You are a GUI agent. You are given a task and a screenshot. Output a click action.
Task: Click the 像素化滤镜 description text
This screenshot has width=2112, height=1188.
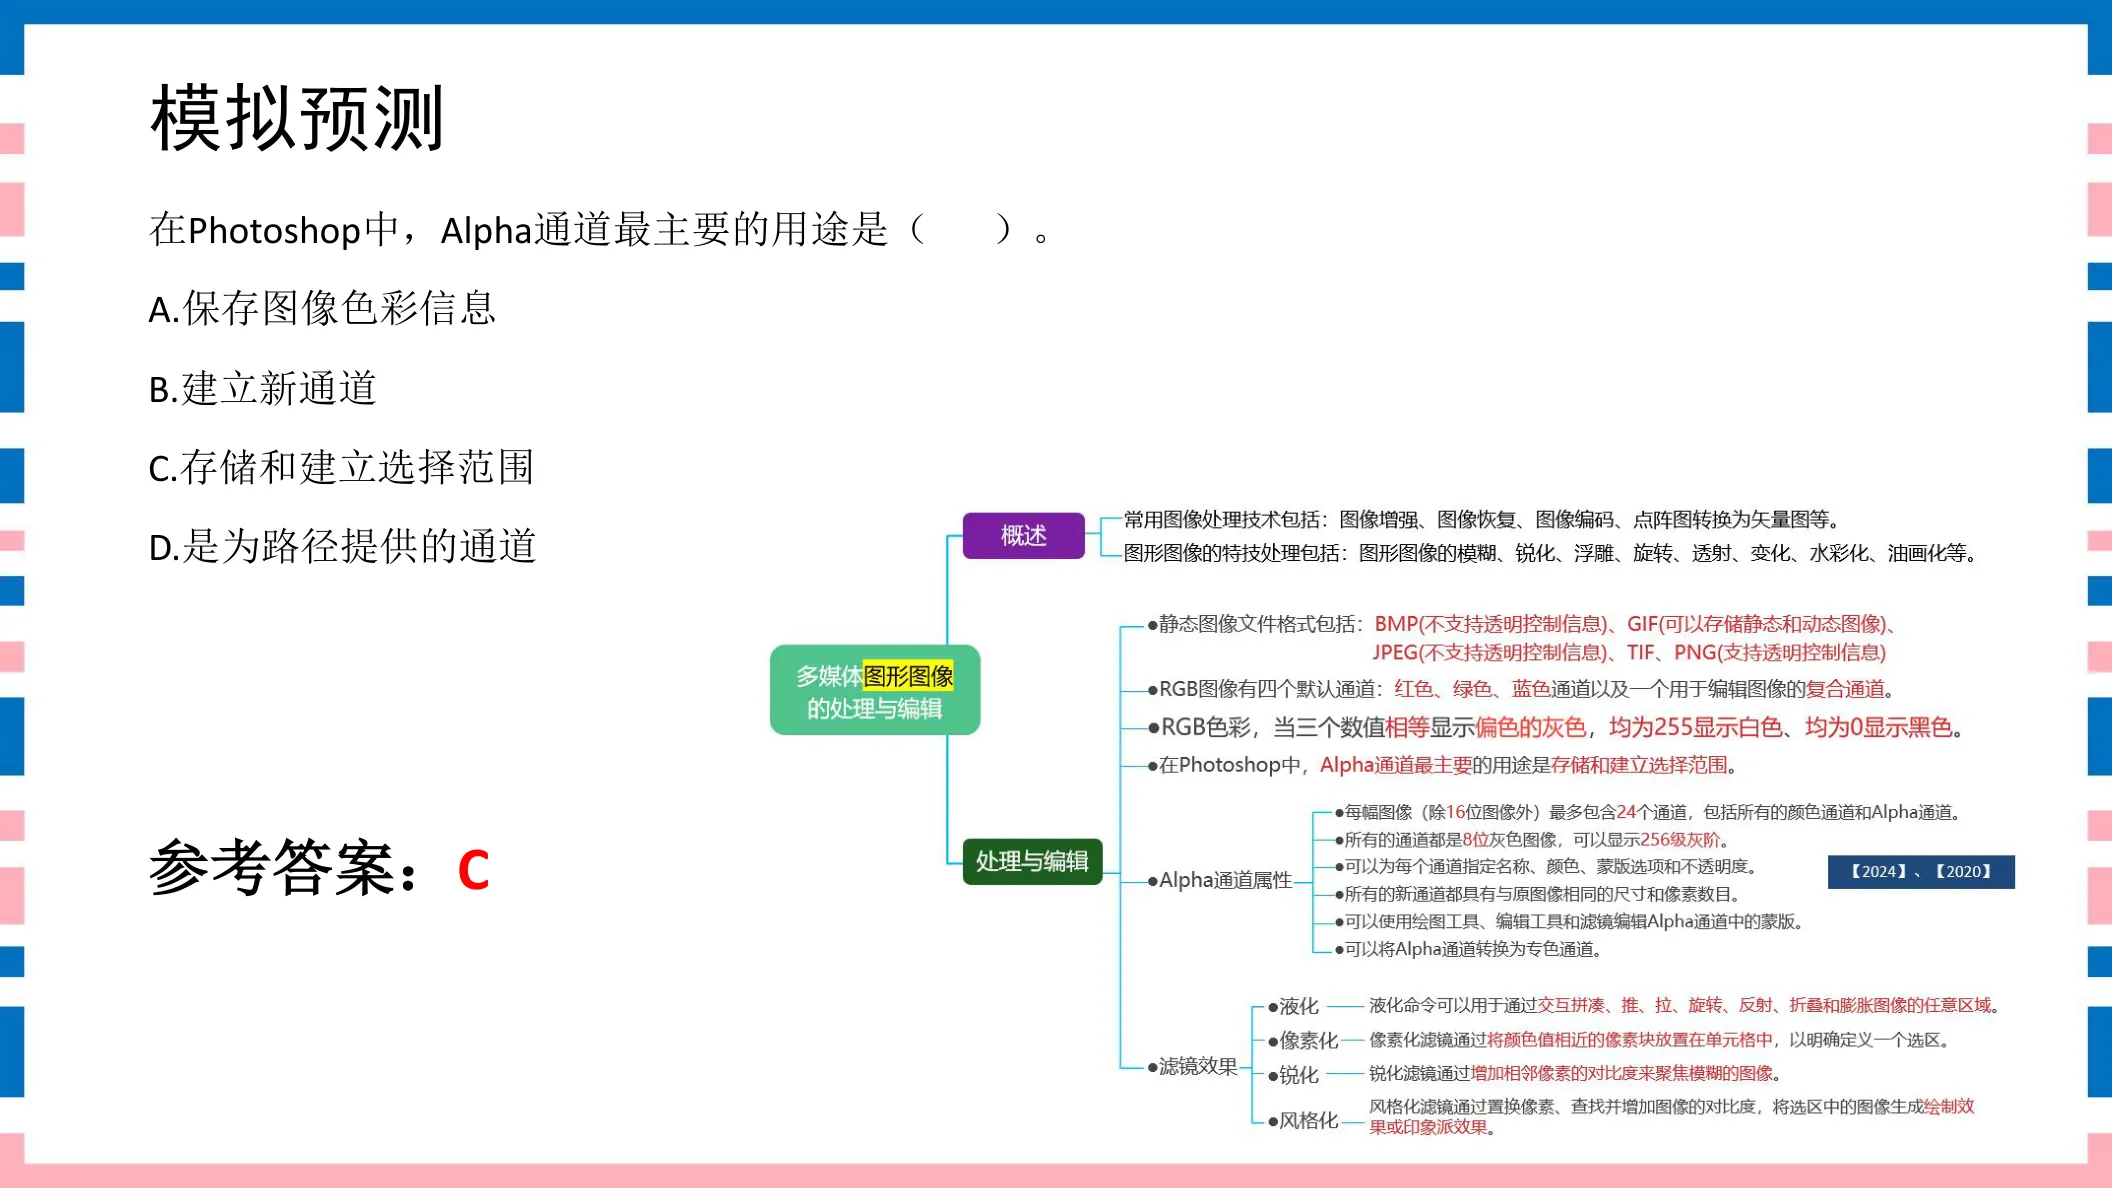tap(1660, 1040)
